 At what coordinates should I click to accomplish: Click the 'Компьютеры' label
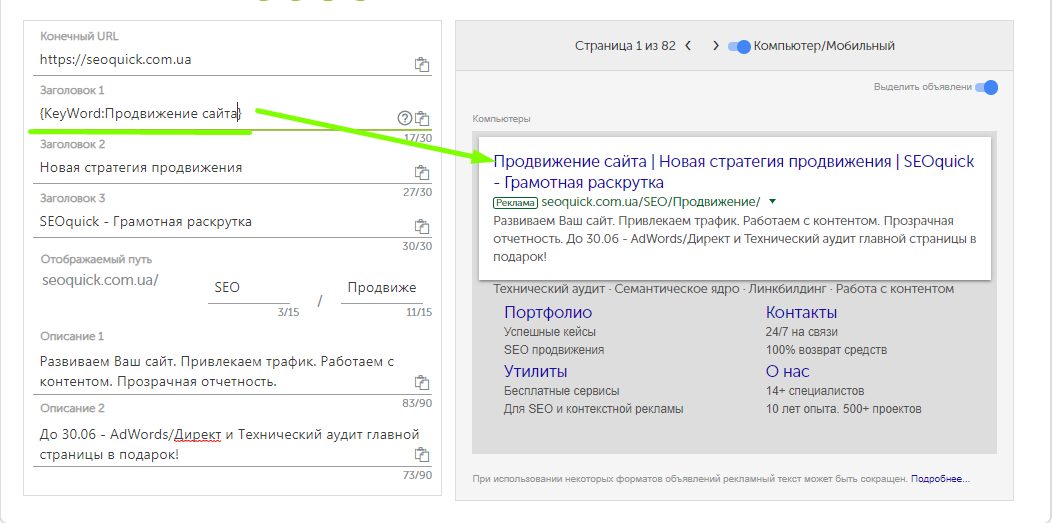(x=501, y=119)
